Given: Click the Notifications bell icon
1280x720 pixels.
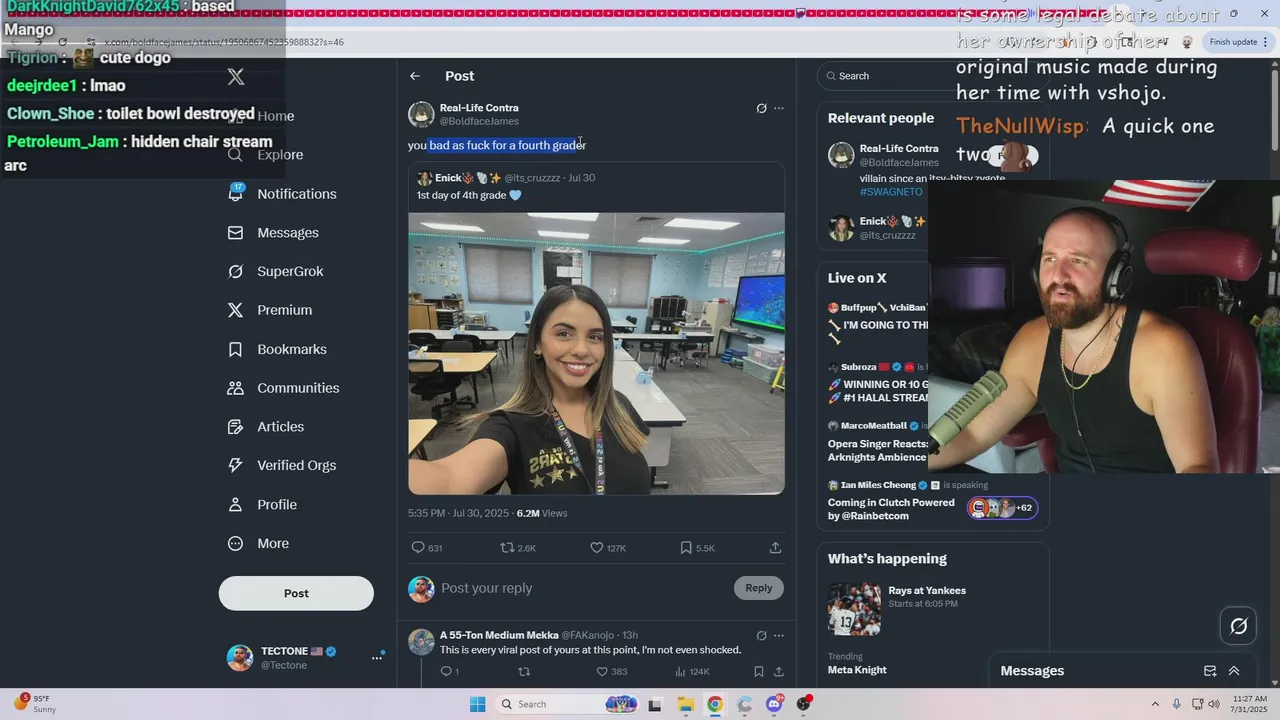Looking at the screenshot, I should (236, 194).
